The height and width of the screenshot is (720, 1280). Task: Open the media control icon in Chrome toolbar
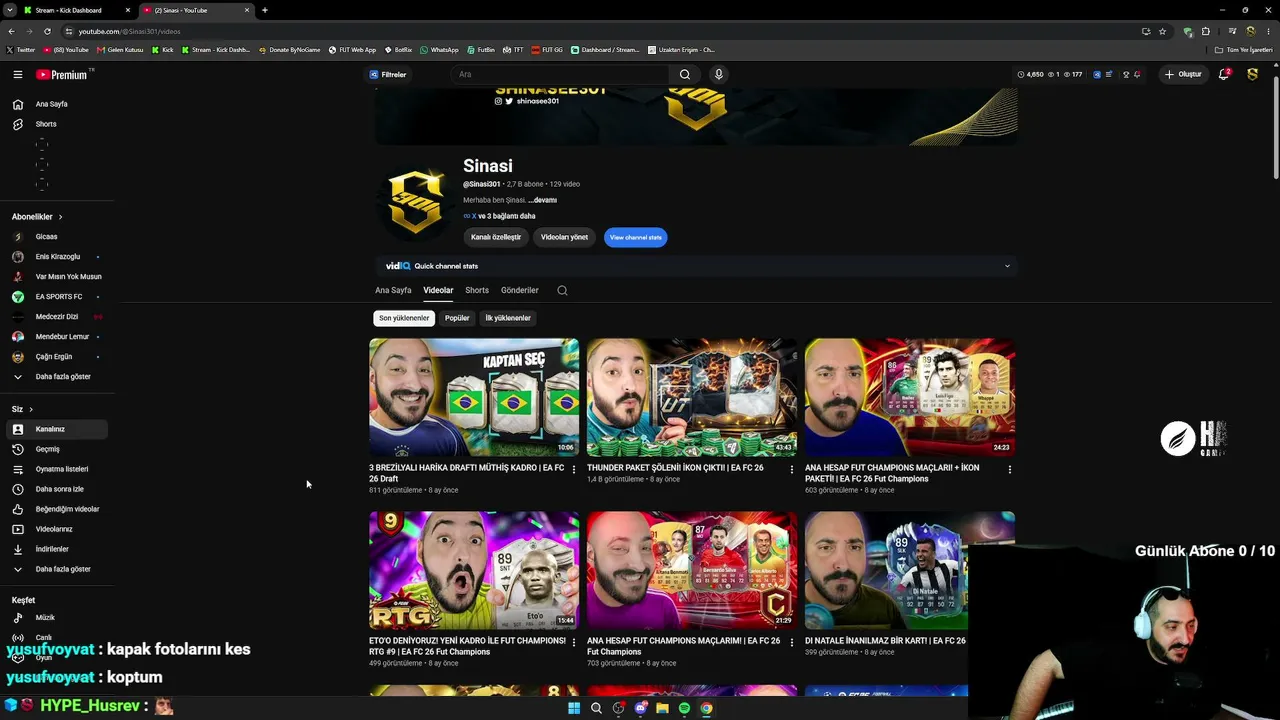coord(1231,31)
